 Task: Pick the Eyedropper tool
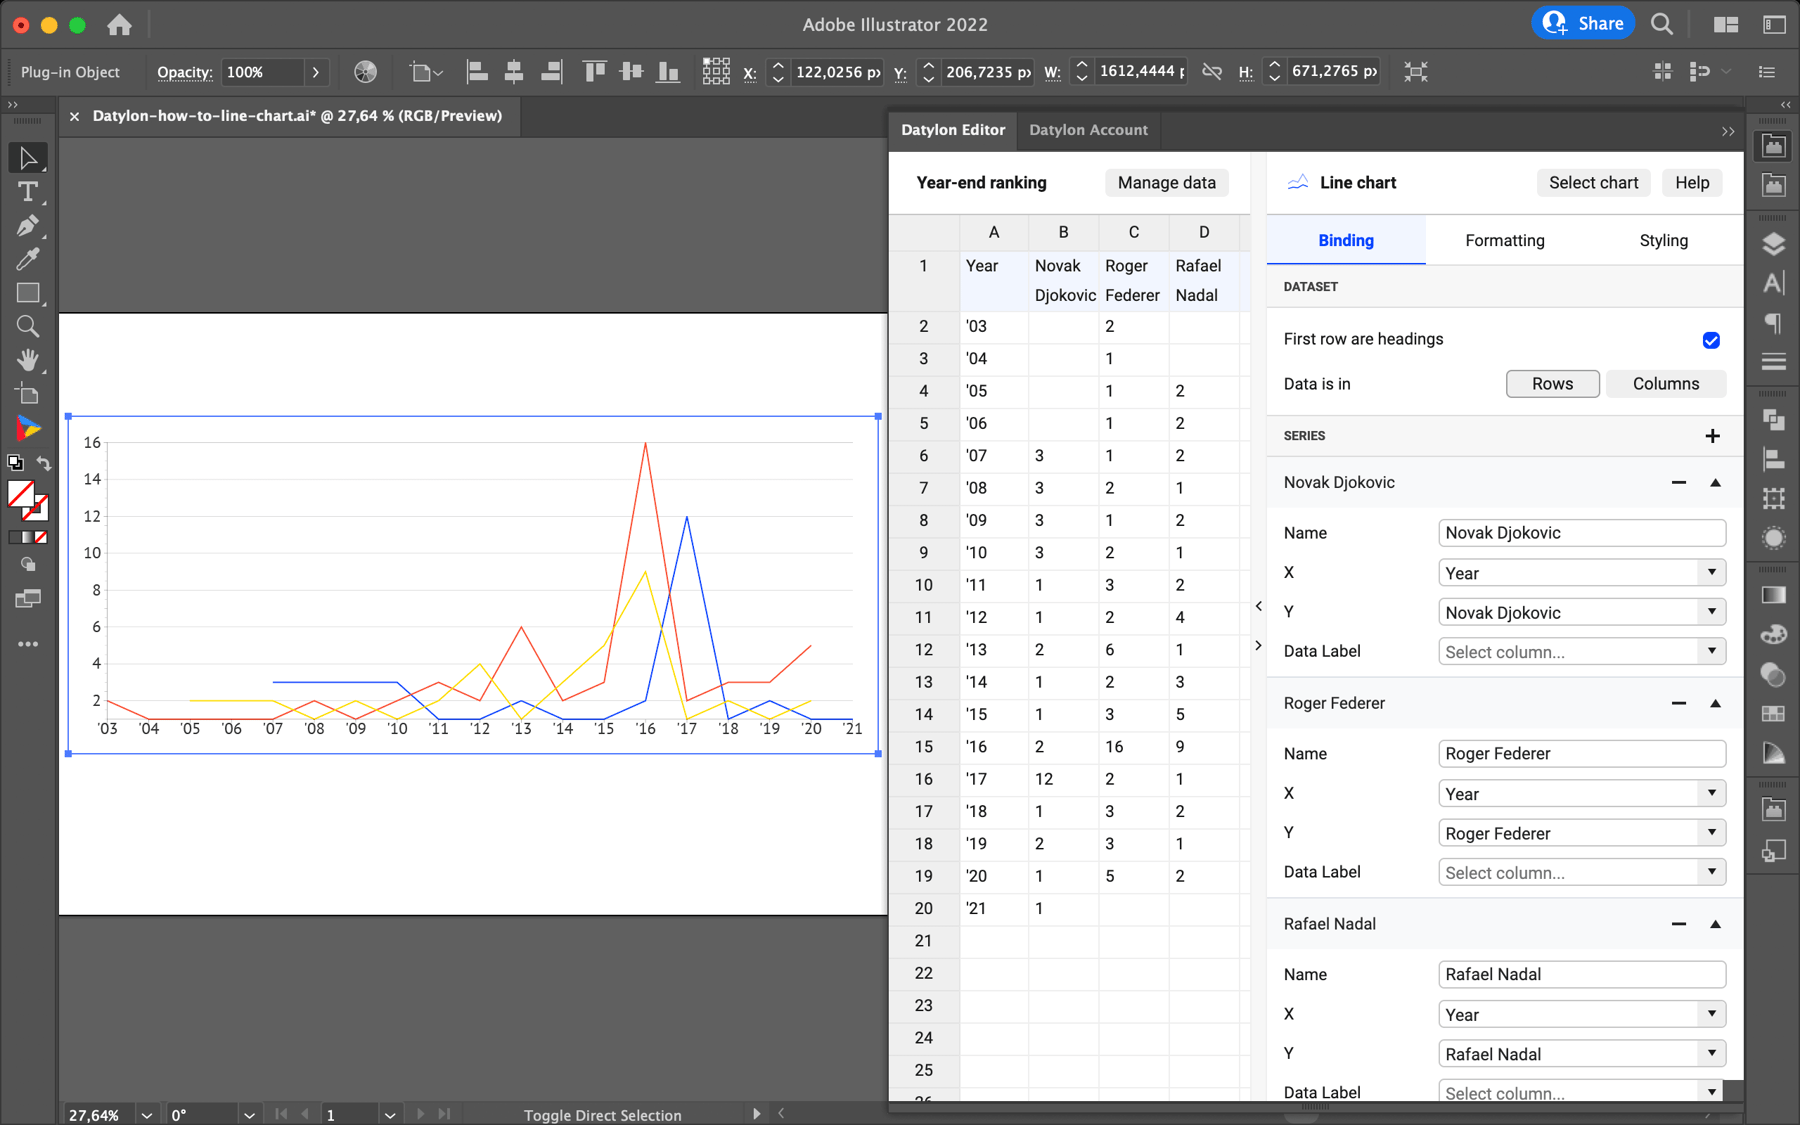pyautogui.click(x=29, y=260)
